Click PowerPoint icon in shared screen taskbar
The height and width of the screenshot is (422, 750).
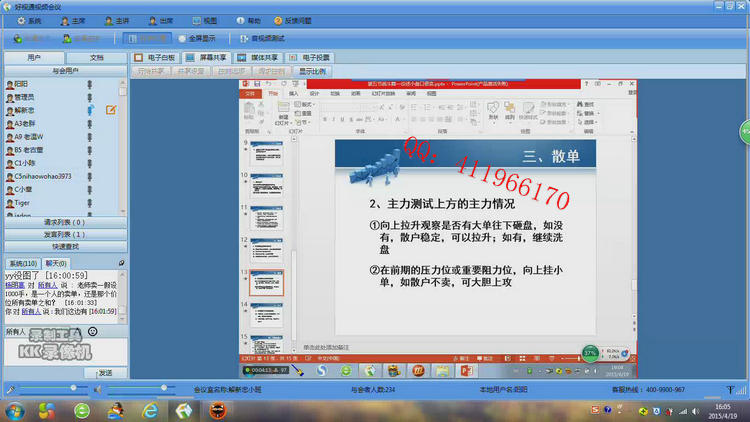(x=466, y=371)
